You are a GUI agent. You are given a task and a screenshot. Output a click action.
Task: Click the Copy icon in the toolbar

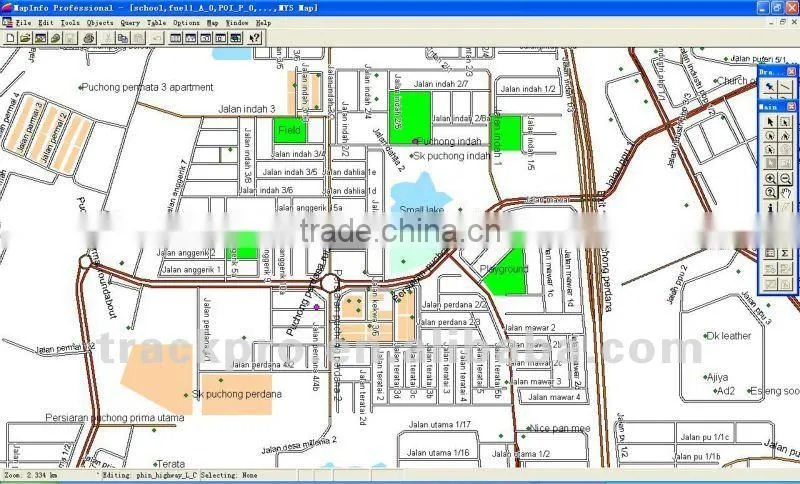(123, 38)
